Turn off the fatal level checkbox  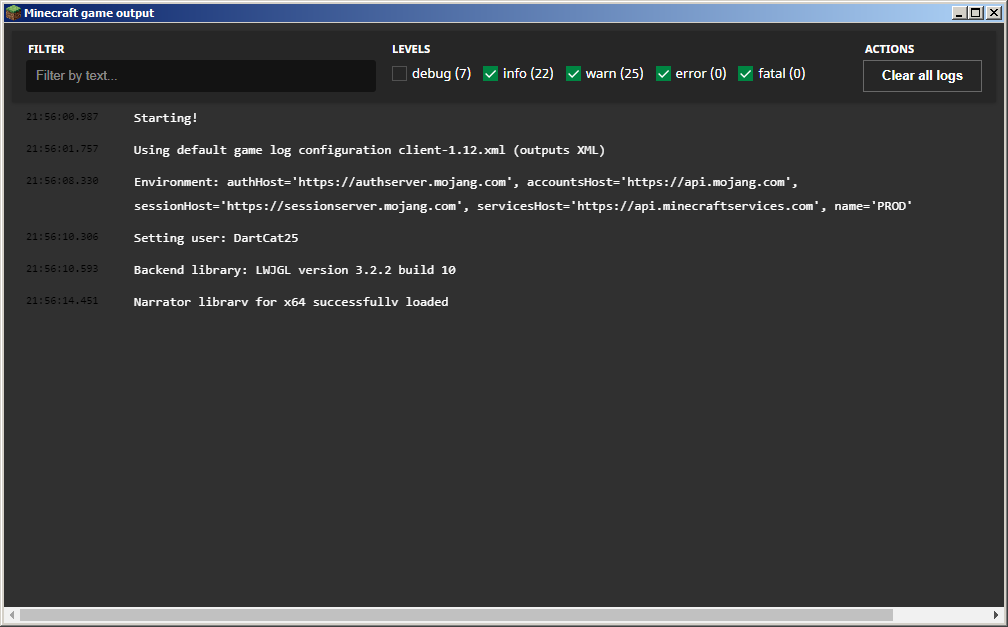(x=746, y=74)
